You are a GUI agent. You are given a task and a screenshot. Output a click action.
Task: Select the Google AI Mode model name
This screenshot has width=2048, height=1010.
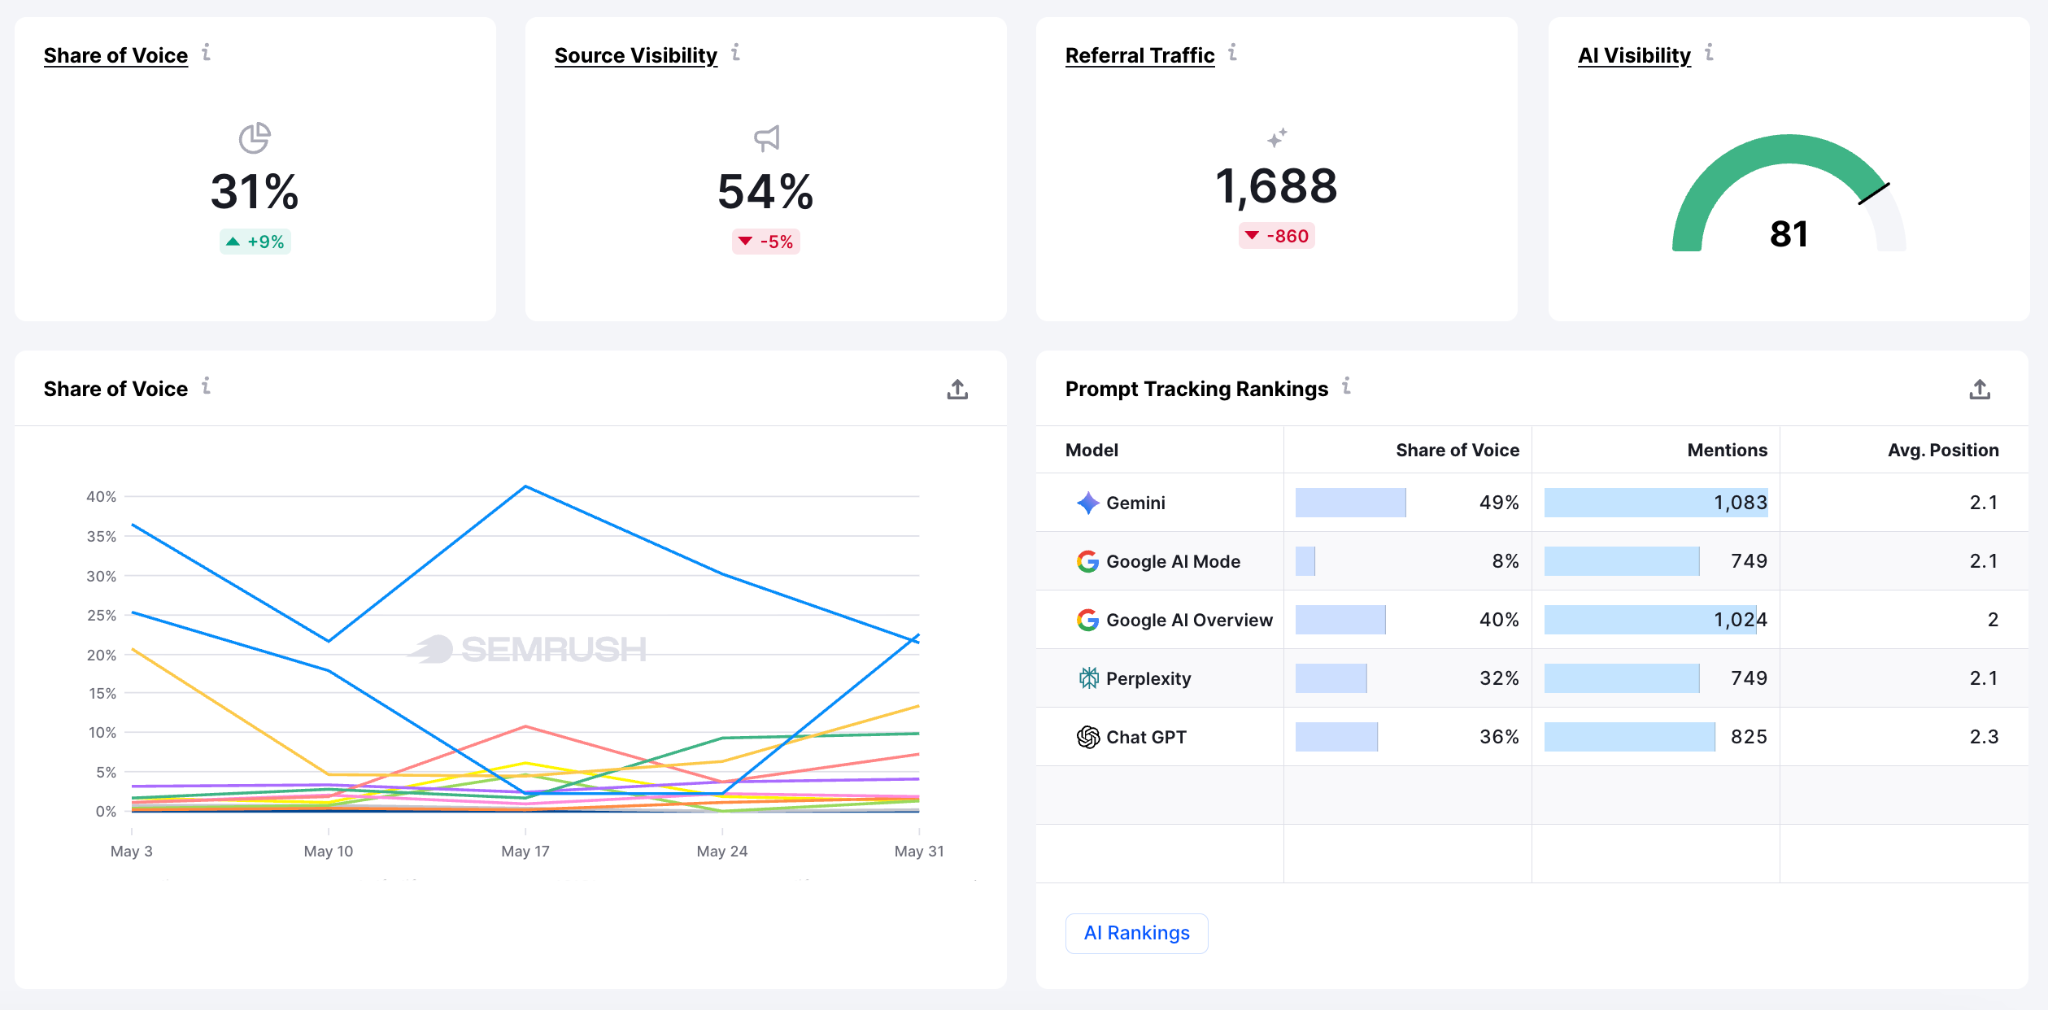[1173, 562]
